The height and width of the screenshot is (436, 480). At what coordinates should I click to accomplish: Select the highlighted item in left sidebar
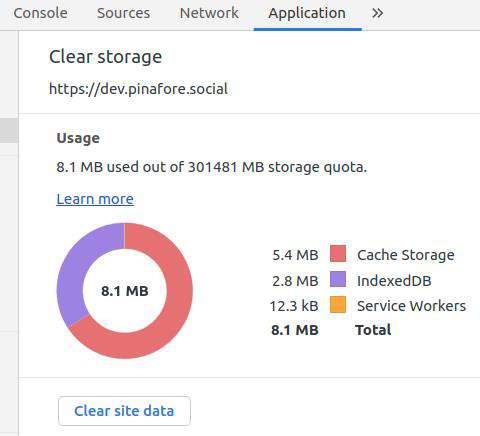[x=9, y=130]
